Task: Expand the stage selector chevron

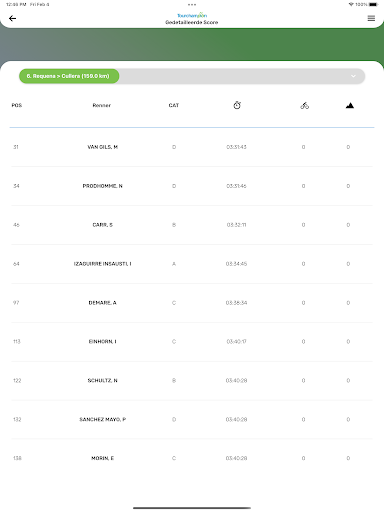Action: tap(353, 76)
